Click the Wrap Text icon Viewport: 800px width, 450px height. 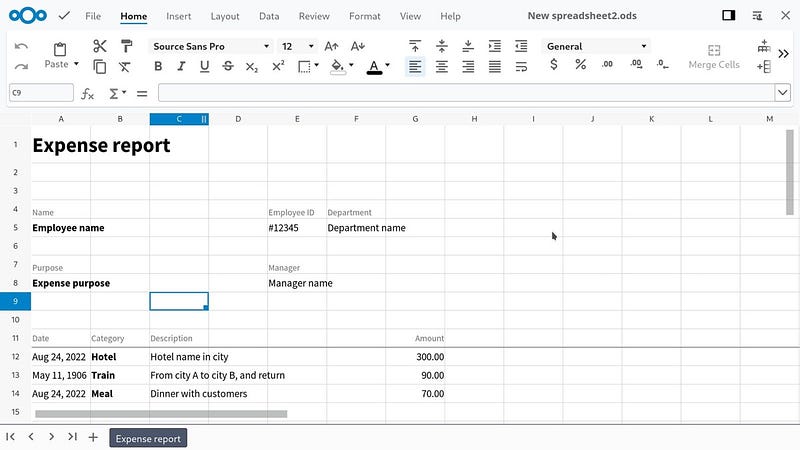[521, 66]
